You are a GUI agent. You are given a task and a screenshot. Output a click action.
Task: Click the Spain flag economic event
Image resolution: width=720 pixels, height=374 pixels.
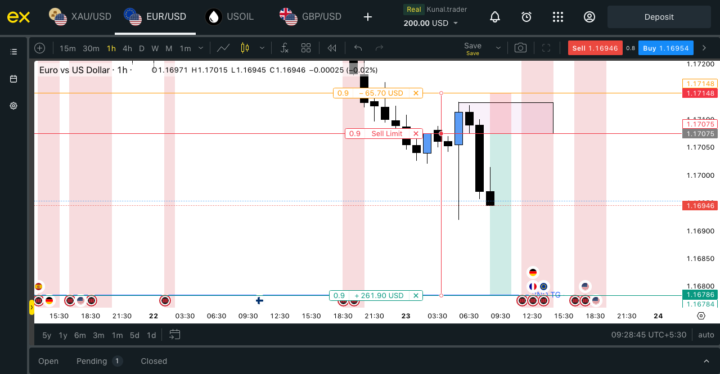pos(39,287)
